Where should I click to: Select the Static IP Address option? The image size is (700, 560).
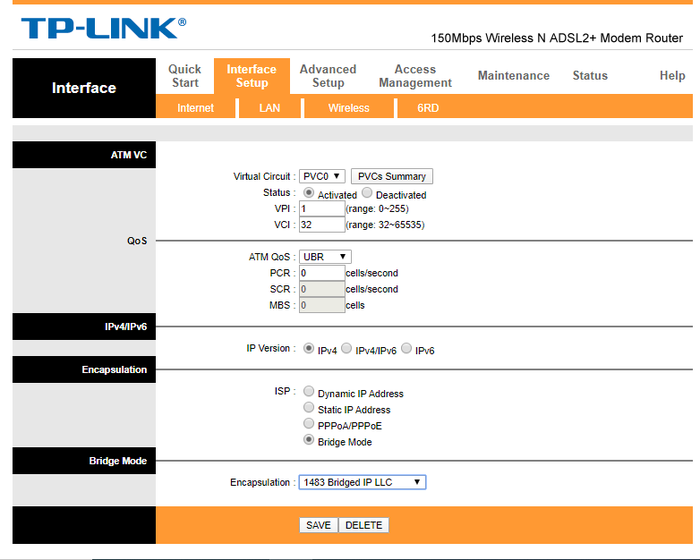[x=309, y=408]
